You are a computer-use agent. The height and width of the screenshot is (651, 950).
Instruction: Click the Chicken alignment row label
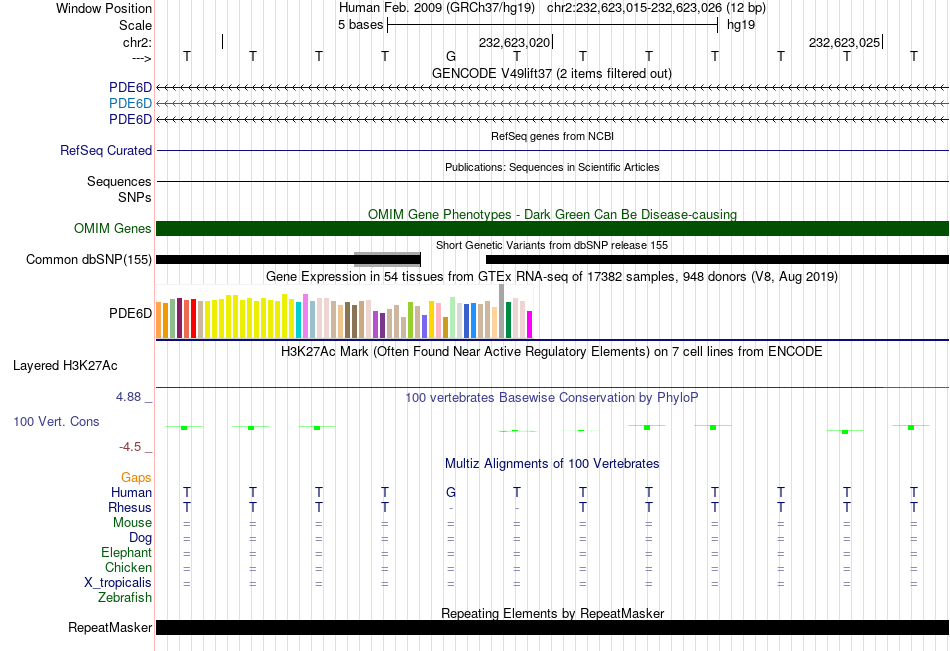click(x=128, y=567)
